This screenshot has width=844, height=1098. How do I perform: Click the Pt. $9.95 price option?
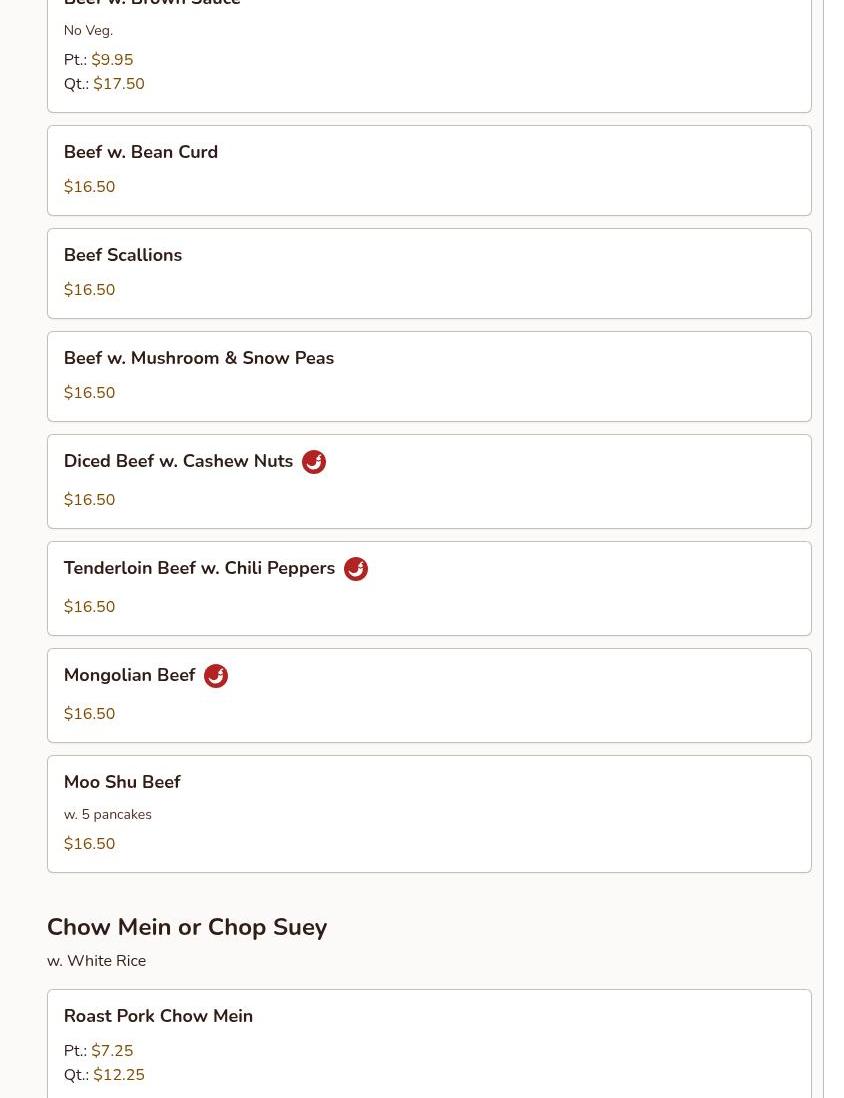[x=98, y=60]
